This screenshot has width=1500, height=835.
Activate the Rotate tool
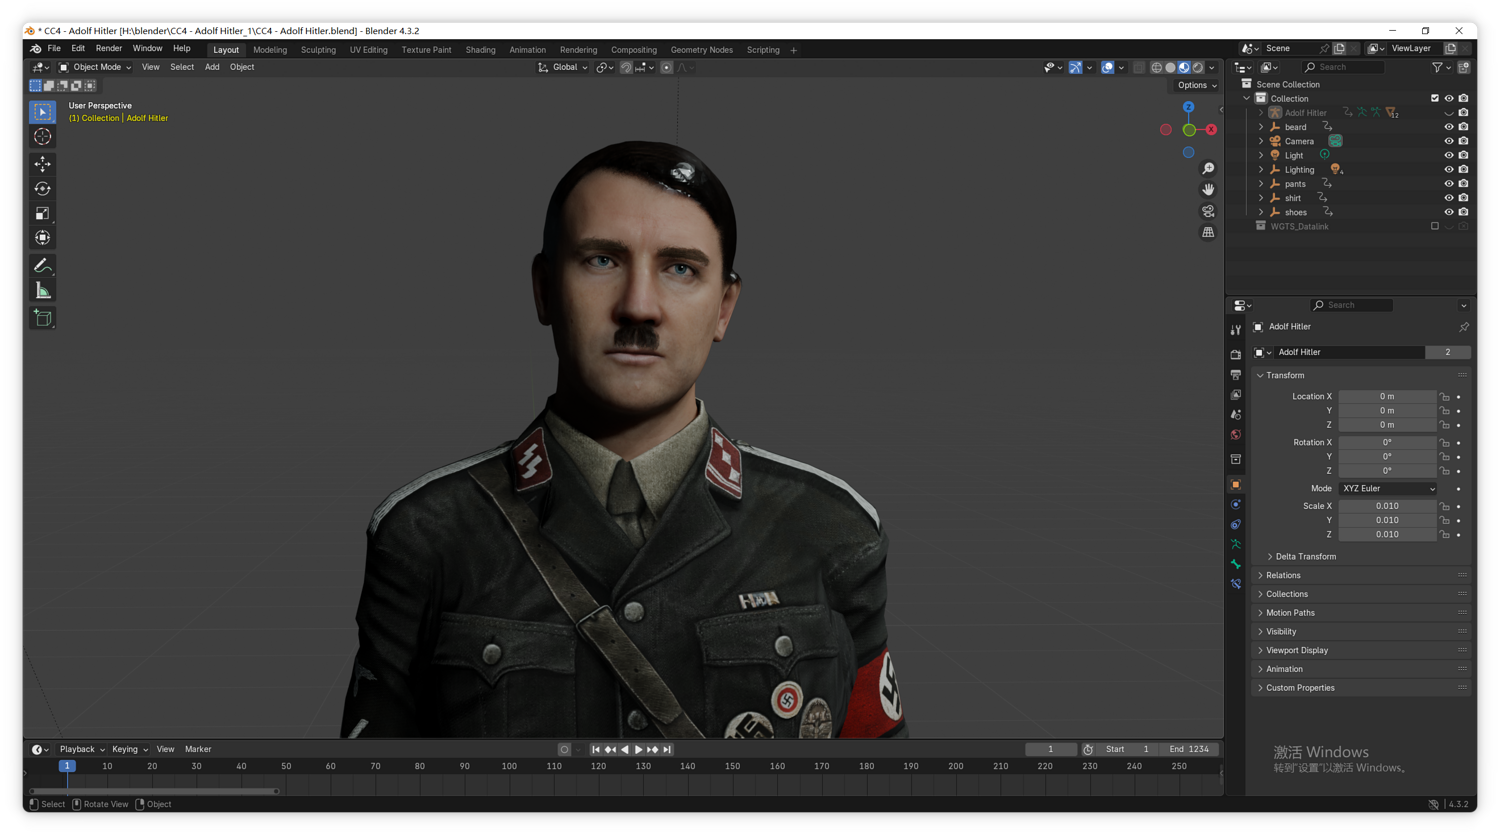(42, 189)
